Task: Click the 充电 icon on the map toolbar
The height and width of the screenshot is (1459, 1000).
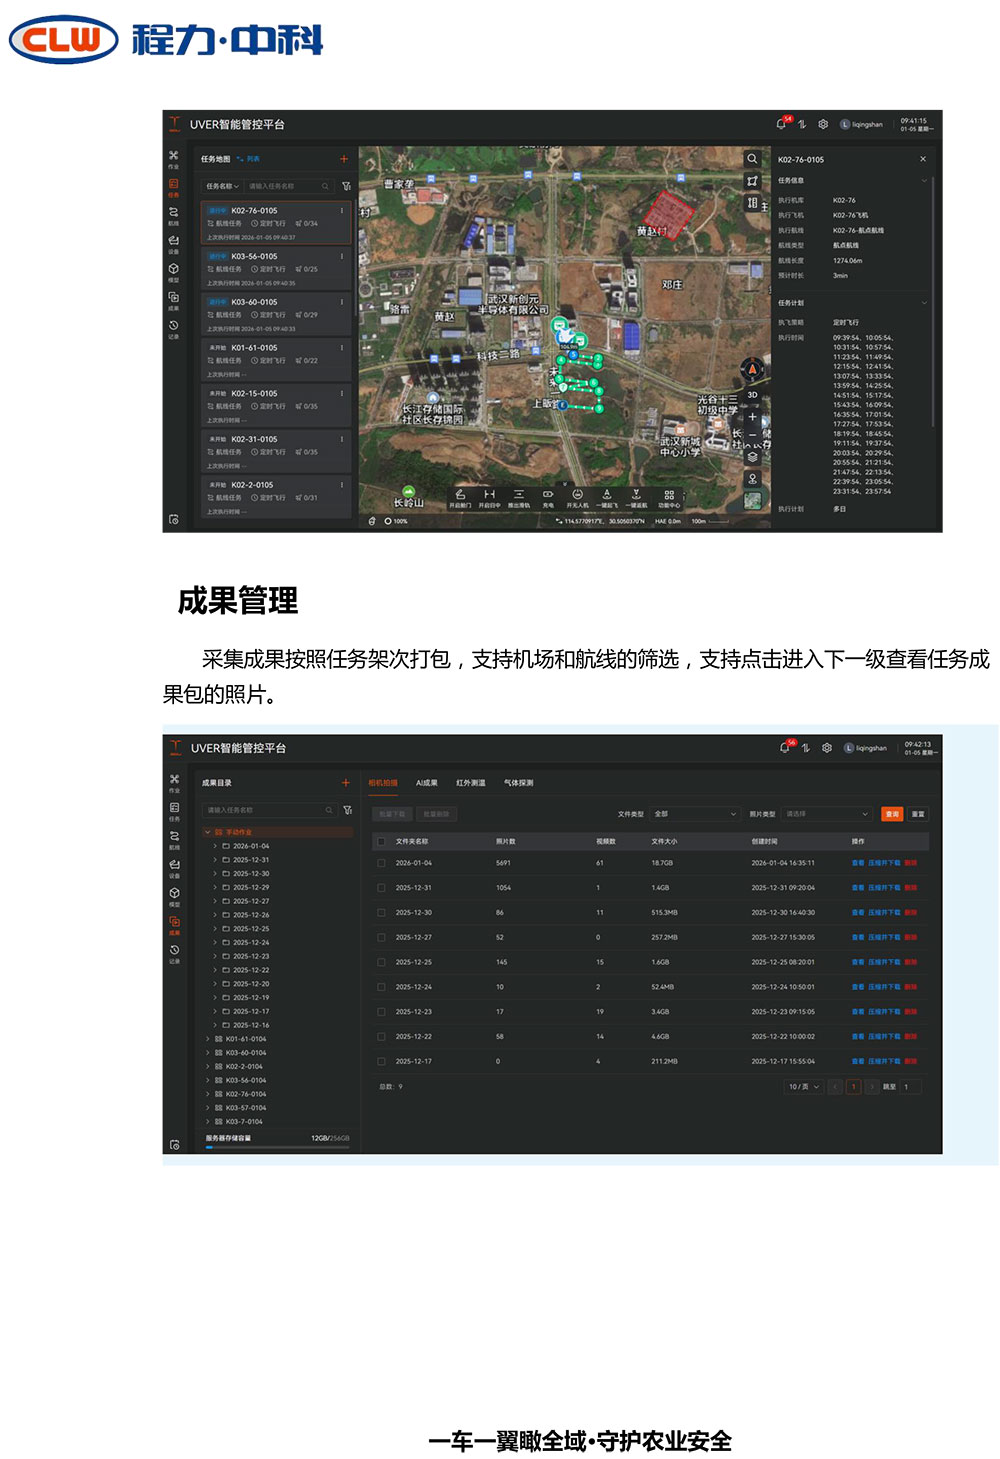Action: [x=548, y=498]
